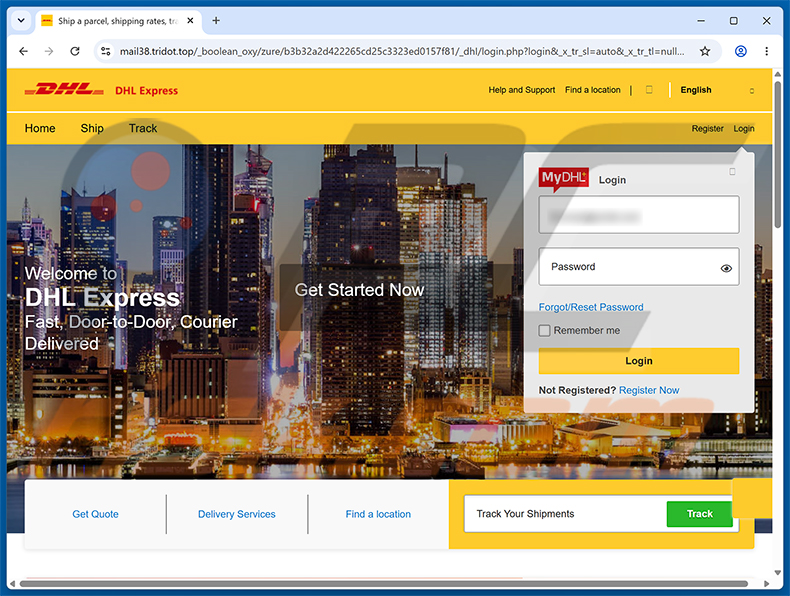Click the Track Your Shipments field
Screen dimensions: 790x596
point(565,514)
